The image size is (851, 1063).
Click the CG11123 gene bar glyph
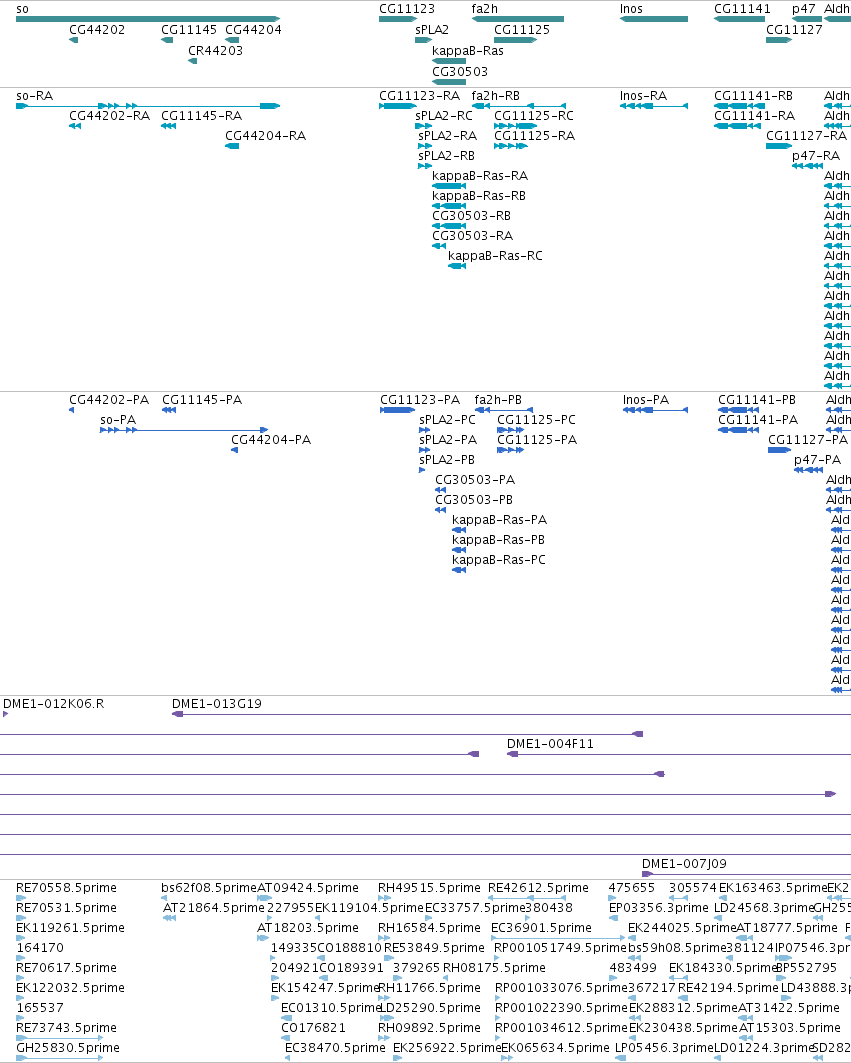pyautogui.click(x=398, y=19)
